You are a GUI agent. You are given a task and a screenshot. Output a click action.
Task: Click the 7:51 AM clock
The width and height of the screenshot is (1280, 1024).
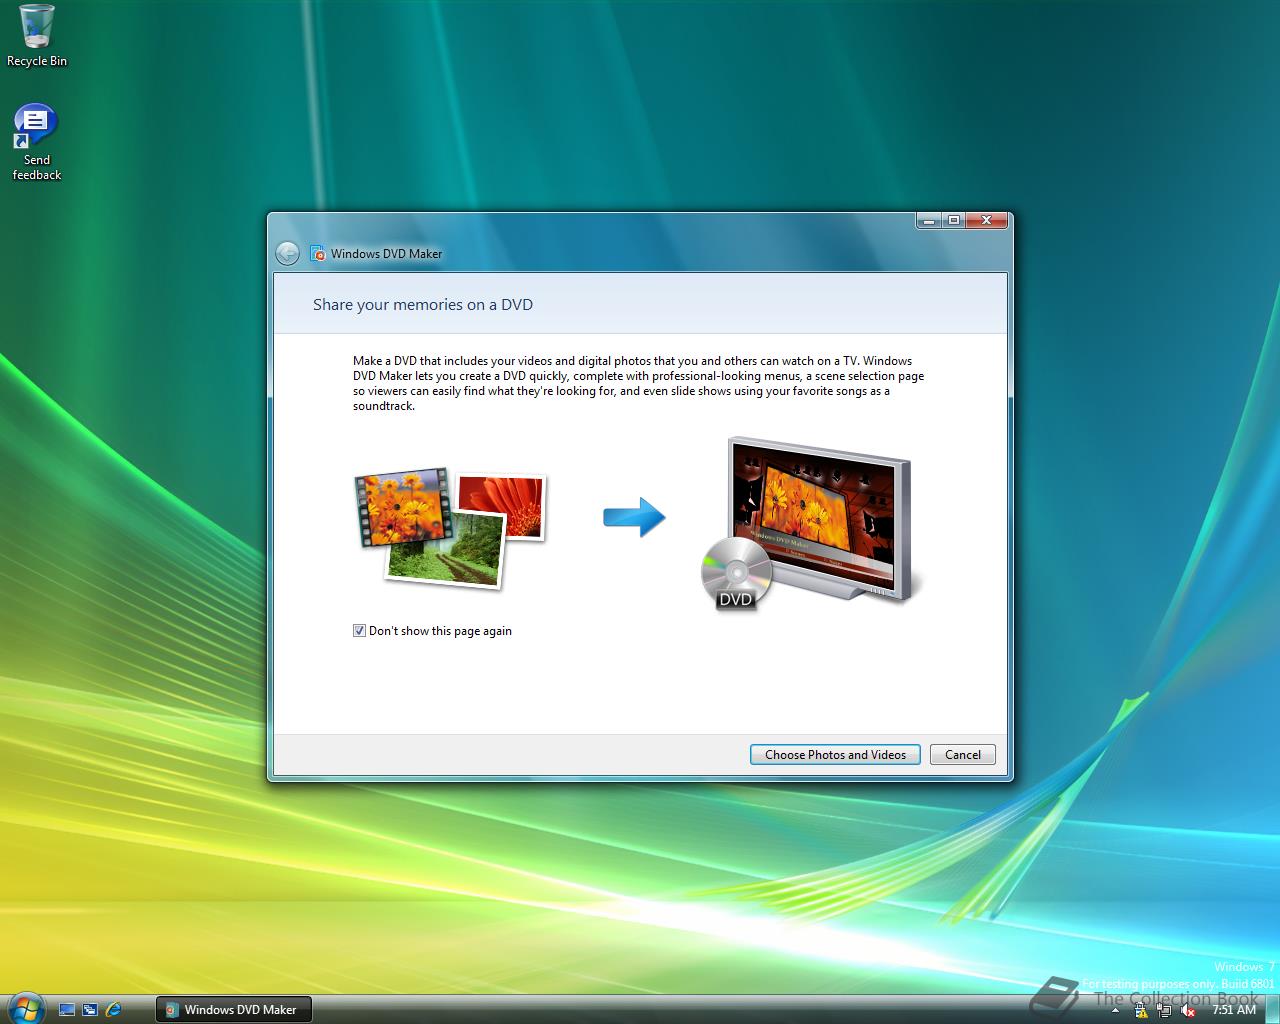1233,1010
